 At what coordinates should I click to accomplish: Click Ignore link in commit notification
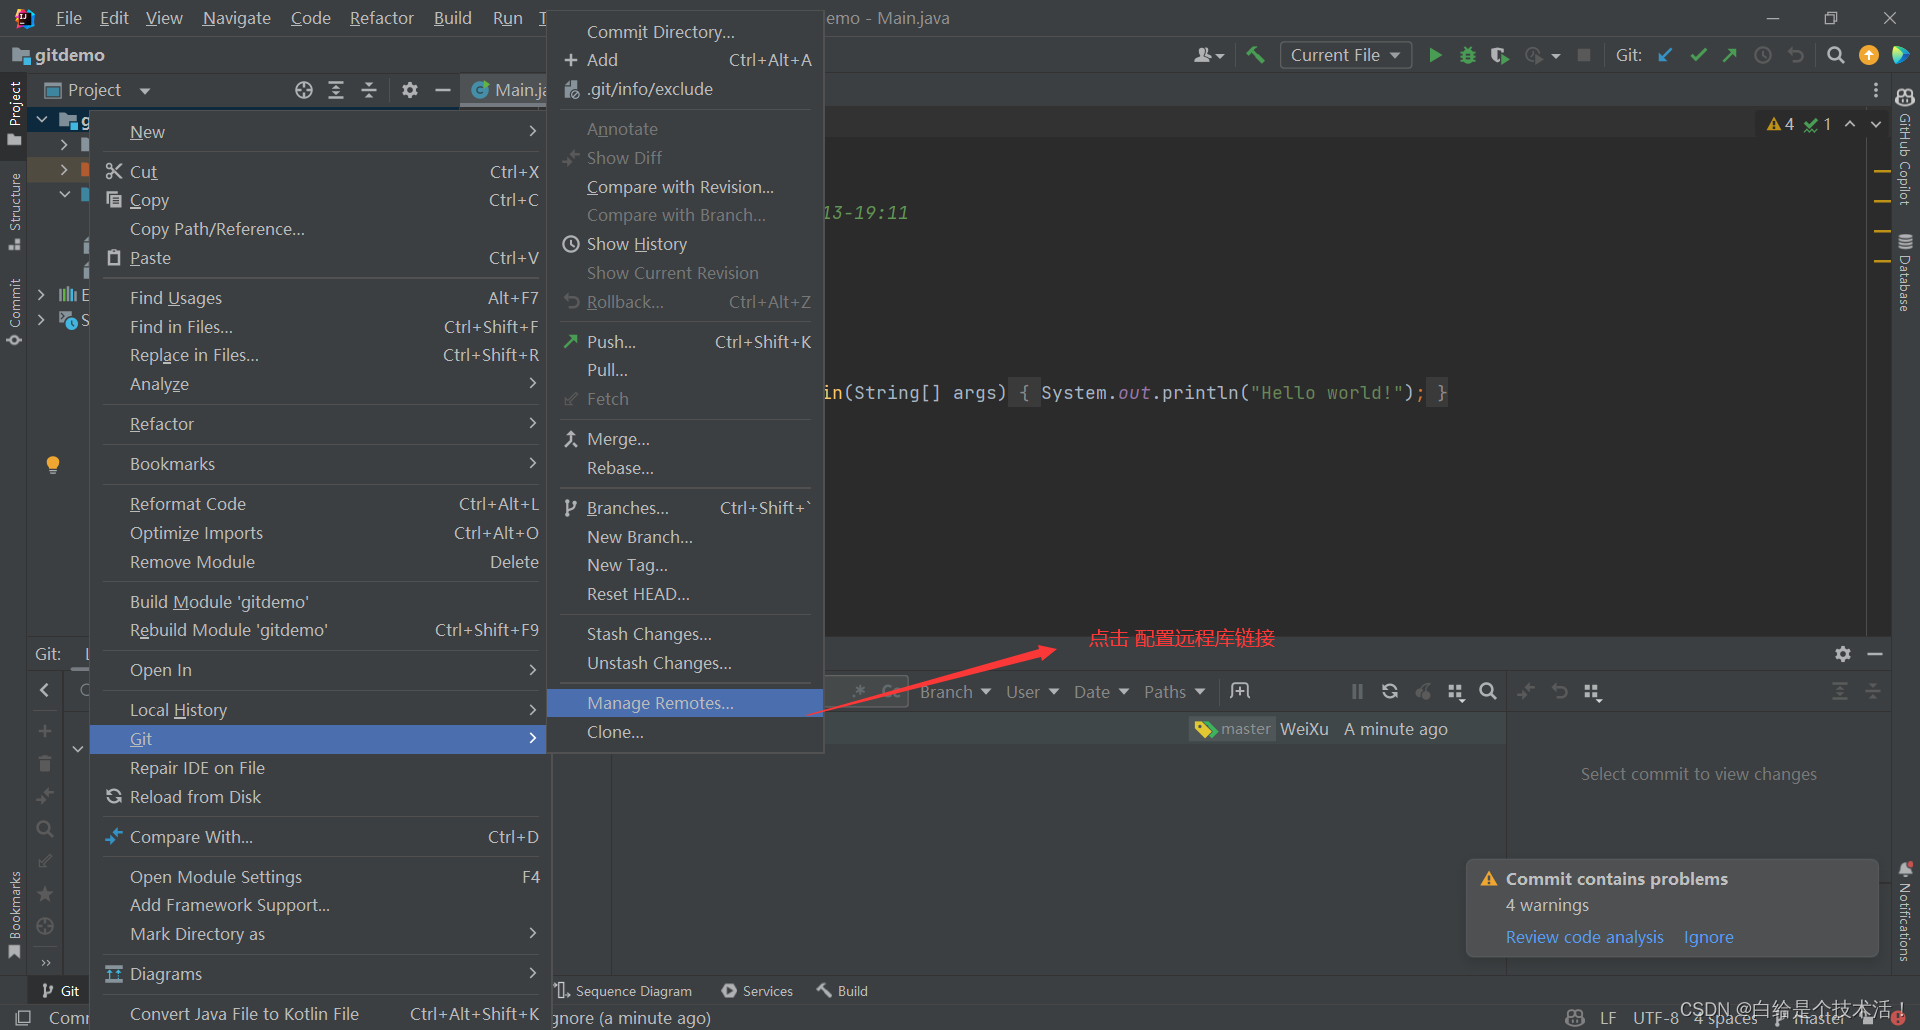pos(1708,937)
